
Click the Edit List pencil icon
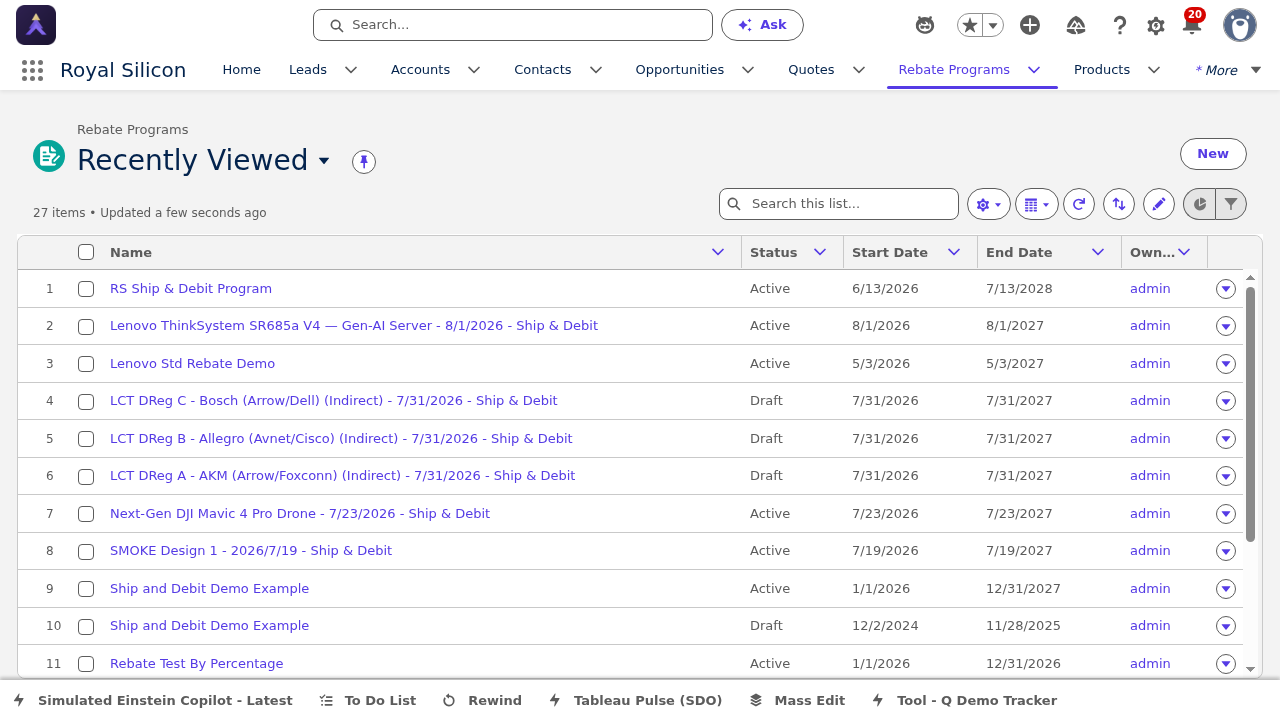tap(1159, 204)
